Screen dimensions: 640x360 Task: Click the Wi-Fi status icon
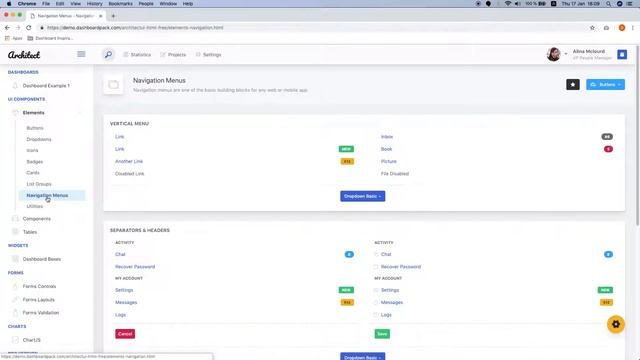[508, 4]
